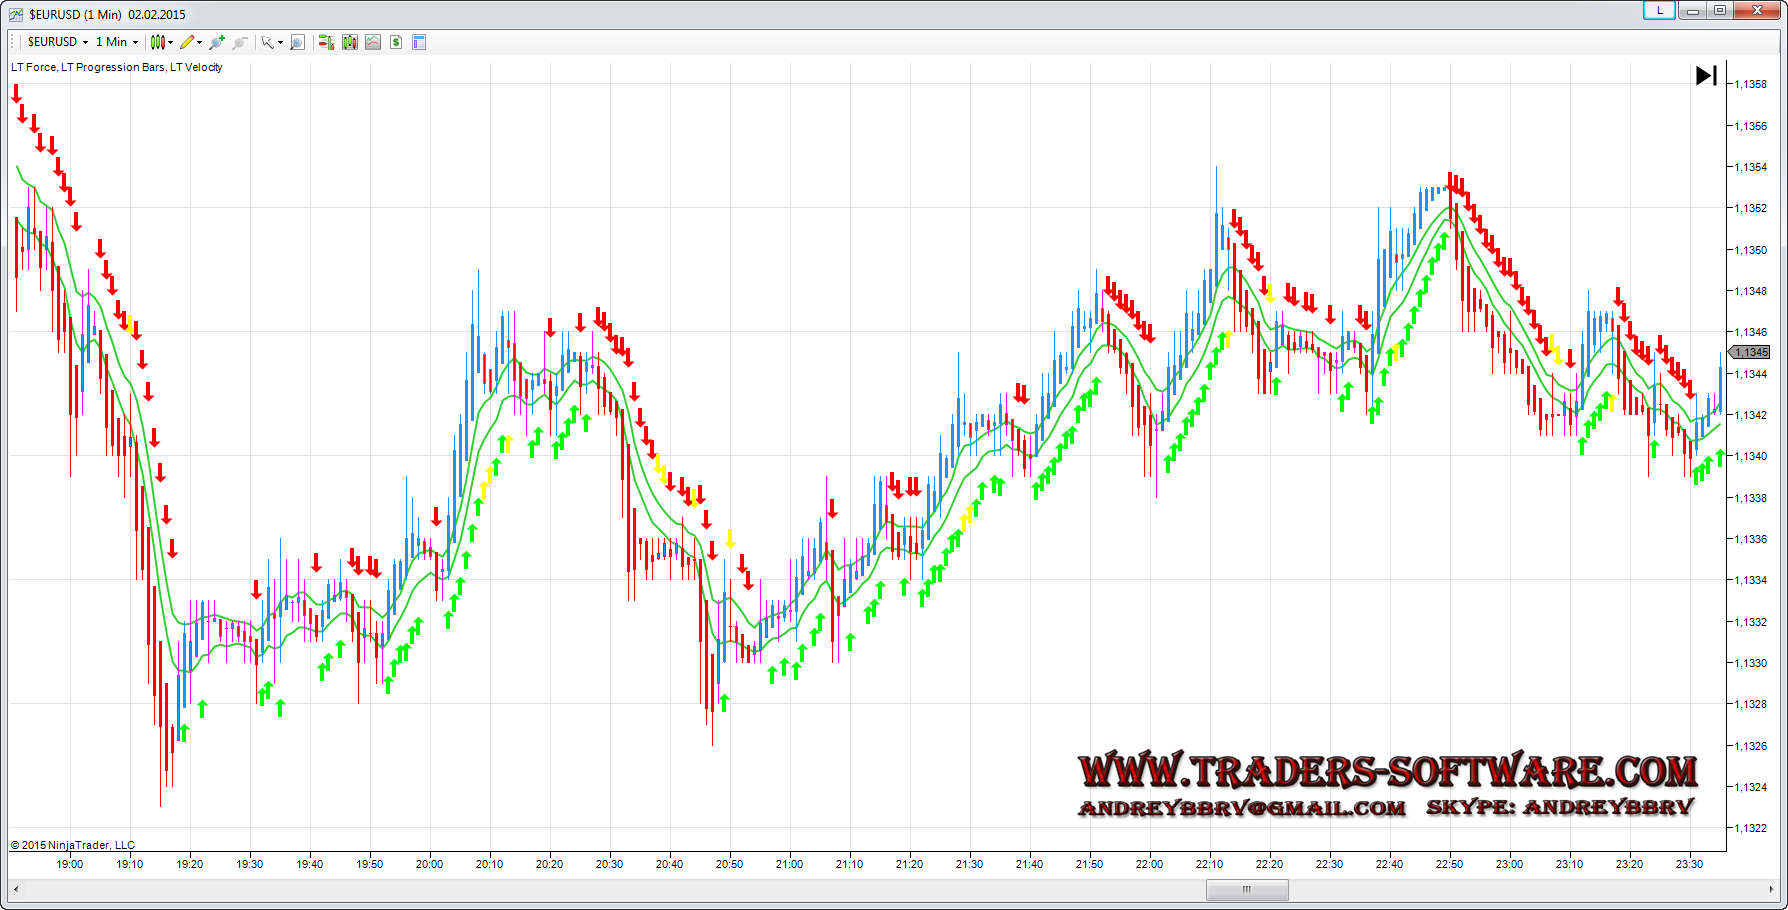Click the LT Force indicator label

tap(34, 67)
